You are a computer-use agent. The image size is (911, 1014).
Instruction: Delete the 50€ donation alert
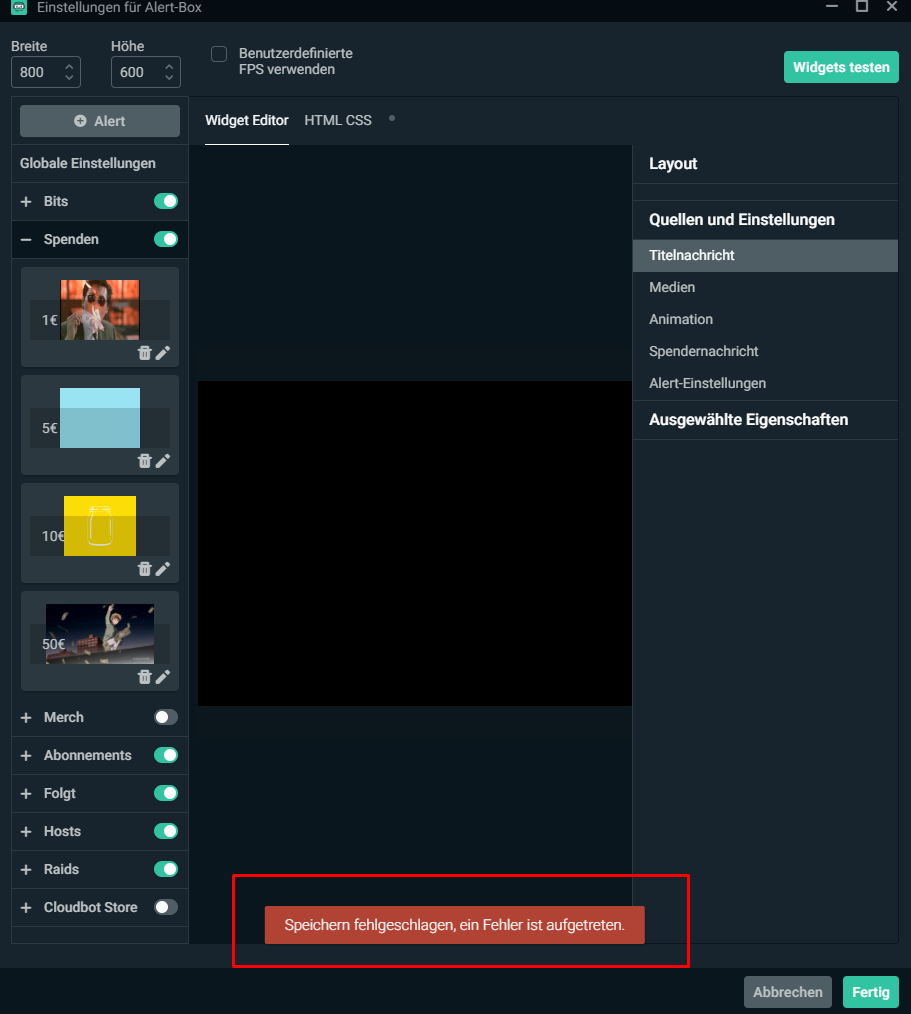(x=144, y=677)
